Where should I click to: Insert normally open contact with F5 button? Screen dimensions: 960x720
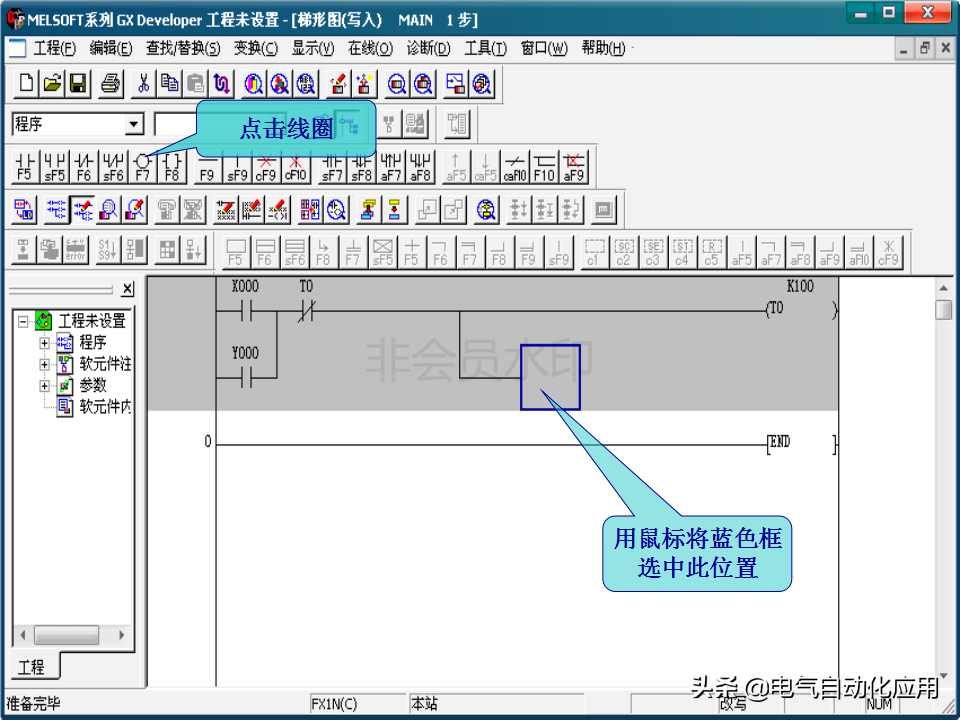click(25, 166)
